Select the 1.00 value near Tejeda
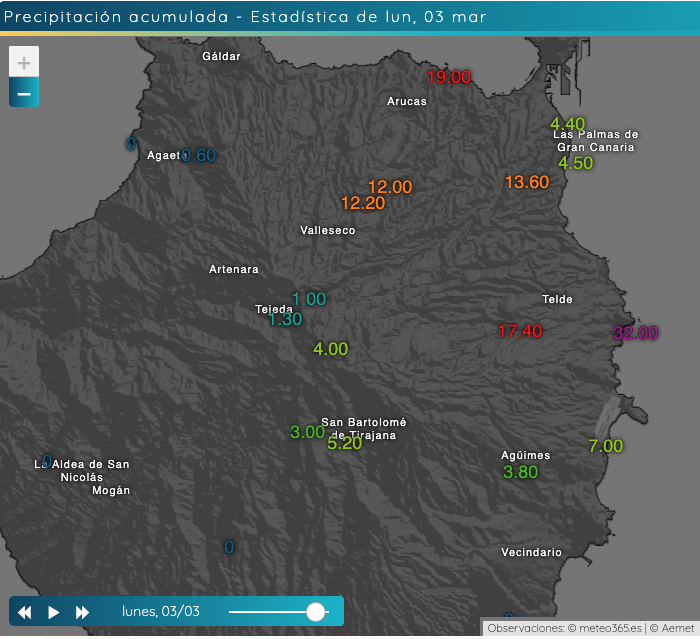The image size is (700, 639). click(x=309, y=299)
